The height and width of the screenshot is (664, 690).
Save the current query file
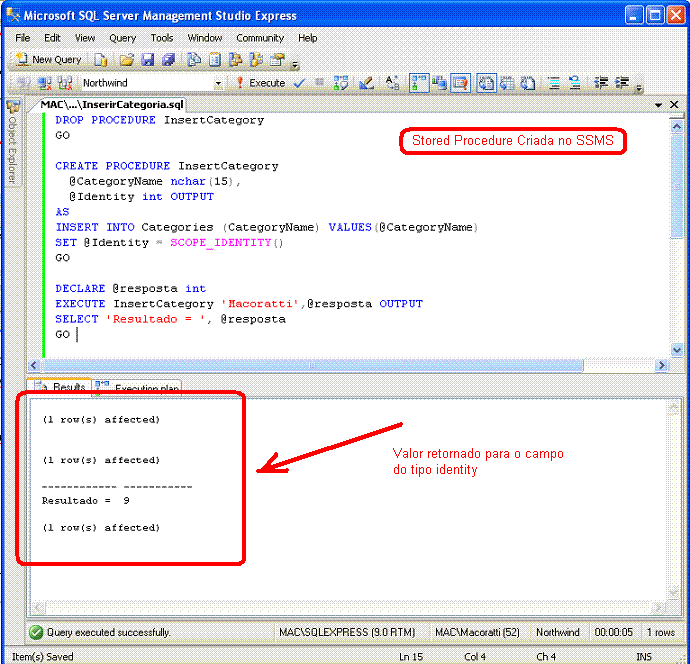click(x=147, y=59)
